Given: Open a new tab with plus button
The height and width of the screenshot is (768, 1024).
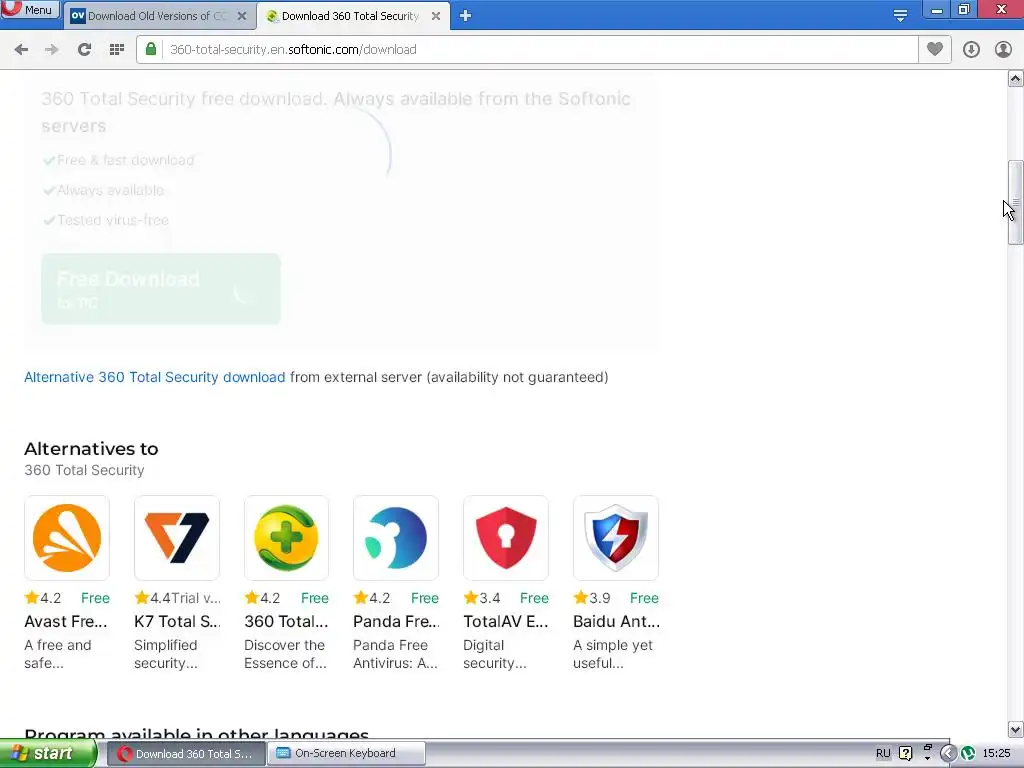Looking at the screenshot, I should click(x=465, y=16).
